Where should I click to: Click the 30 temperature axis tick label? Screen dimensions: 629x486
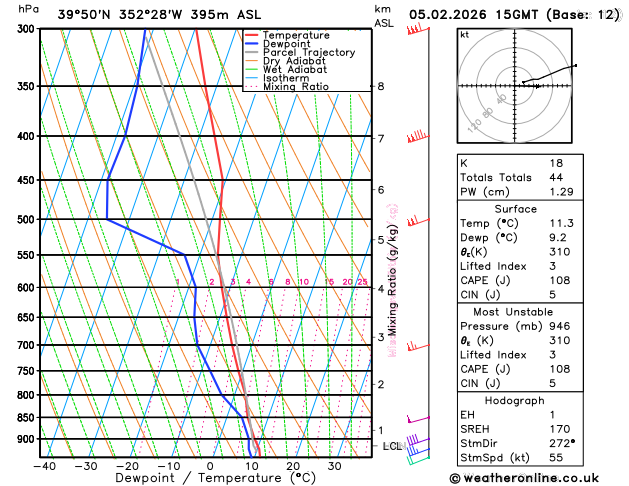pos(334,466)
